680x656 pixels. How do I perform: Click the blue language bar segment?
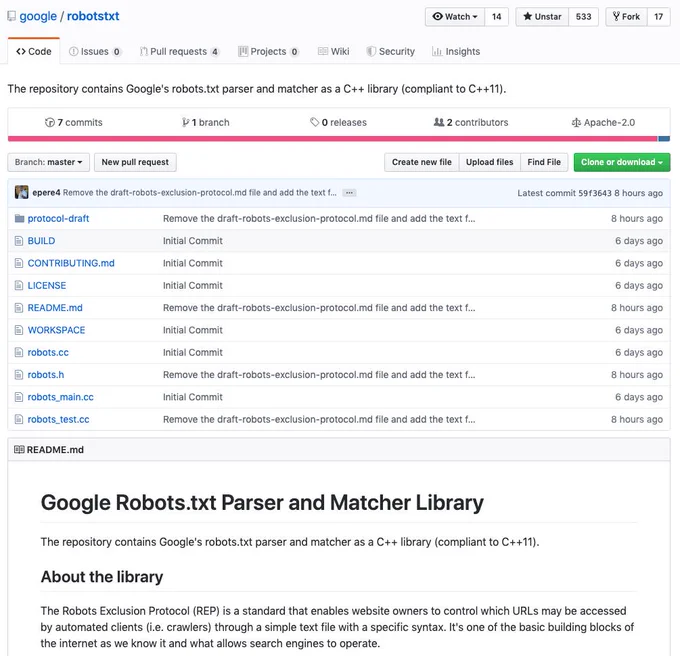click(664, 139)
